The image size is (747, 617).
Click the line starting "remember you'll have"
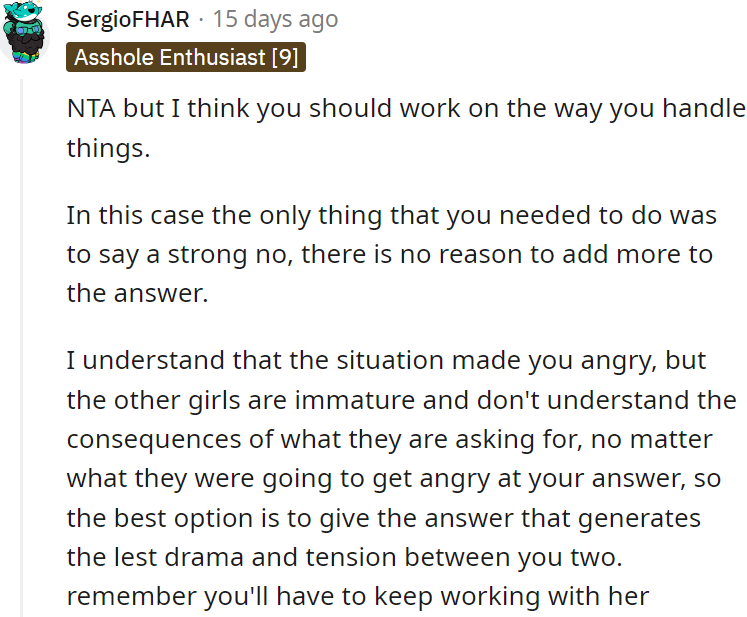(x=357, y=594)
